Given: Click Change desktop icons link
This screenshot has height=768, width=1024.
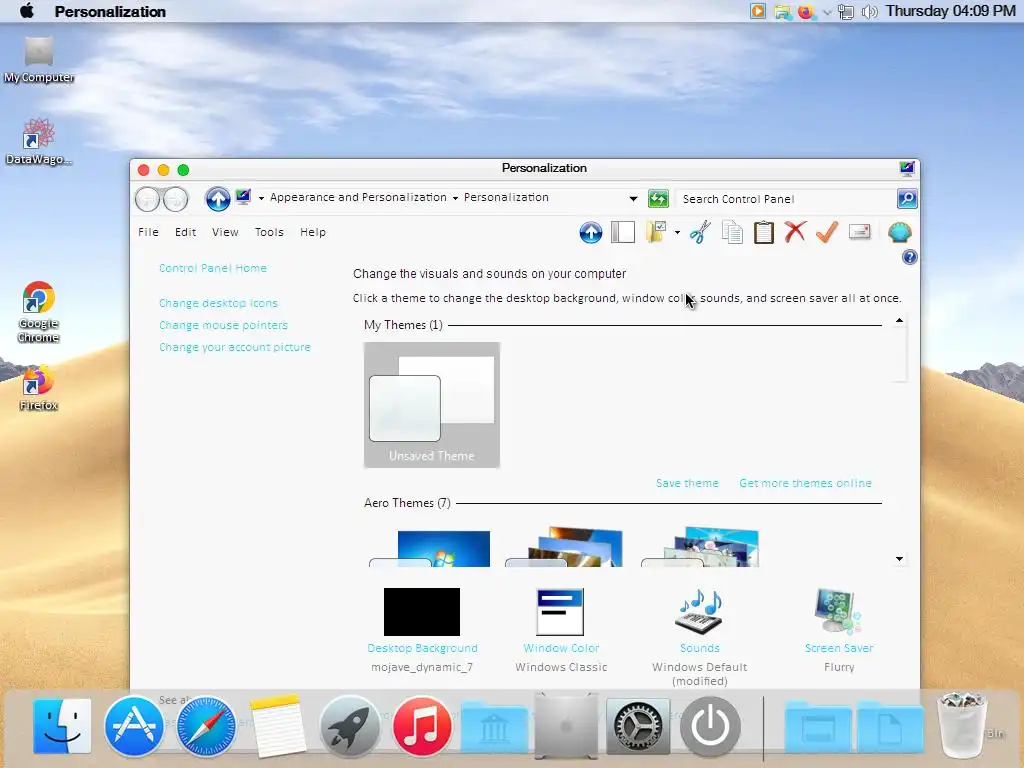Looking at the screenshot, I should 218,303.
